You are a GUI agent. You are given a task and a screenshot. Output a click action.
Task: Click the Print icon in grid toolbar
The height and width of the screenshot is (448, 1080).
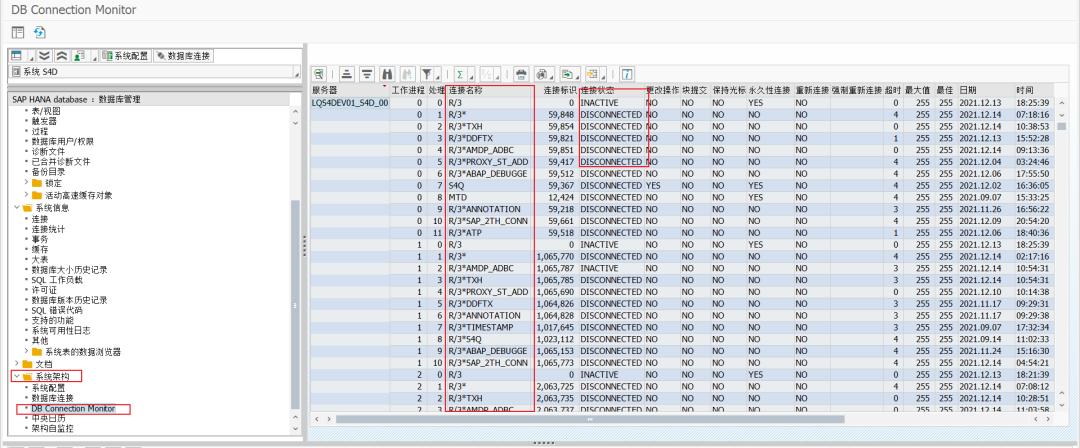coord(522,74)
